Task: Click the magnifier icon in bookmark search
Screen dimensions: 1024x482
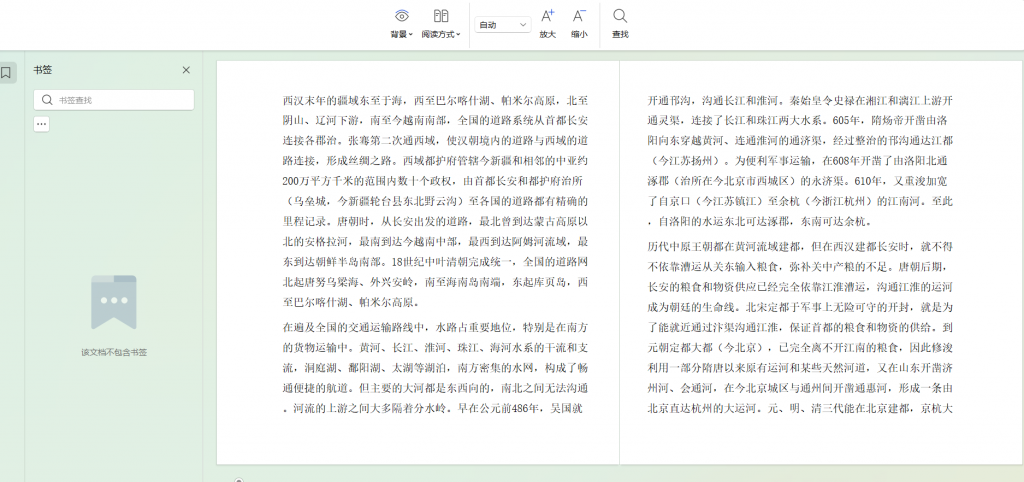Action: tap(47, 100)
